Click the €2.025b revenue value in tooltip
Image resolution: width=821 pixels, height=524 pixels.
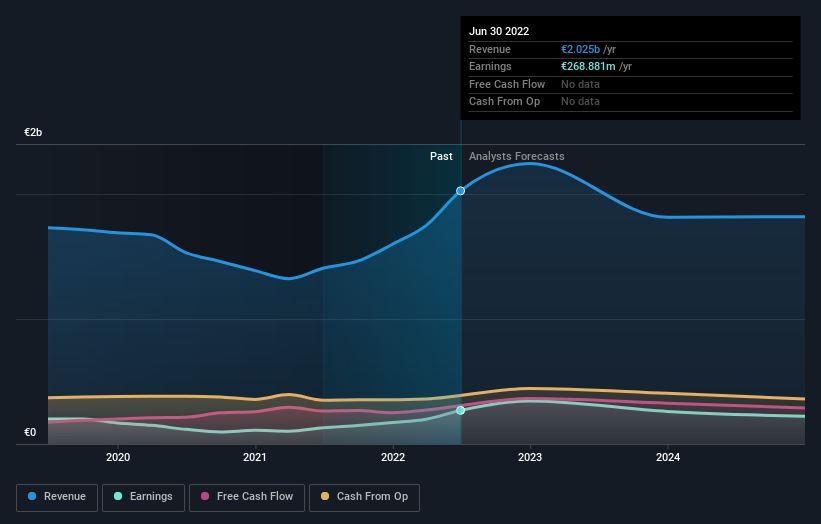(580, 49)
